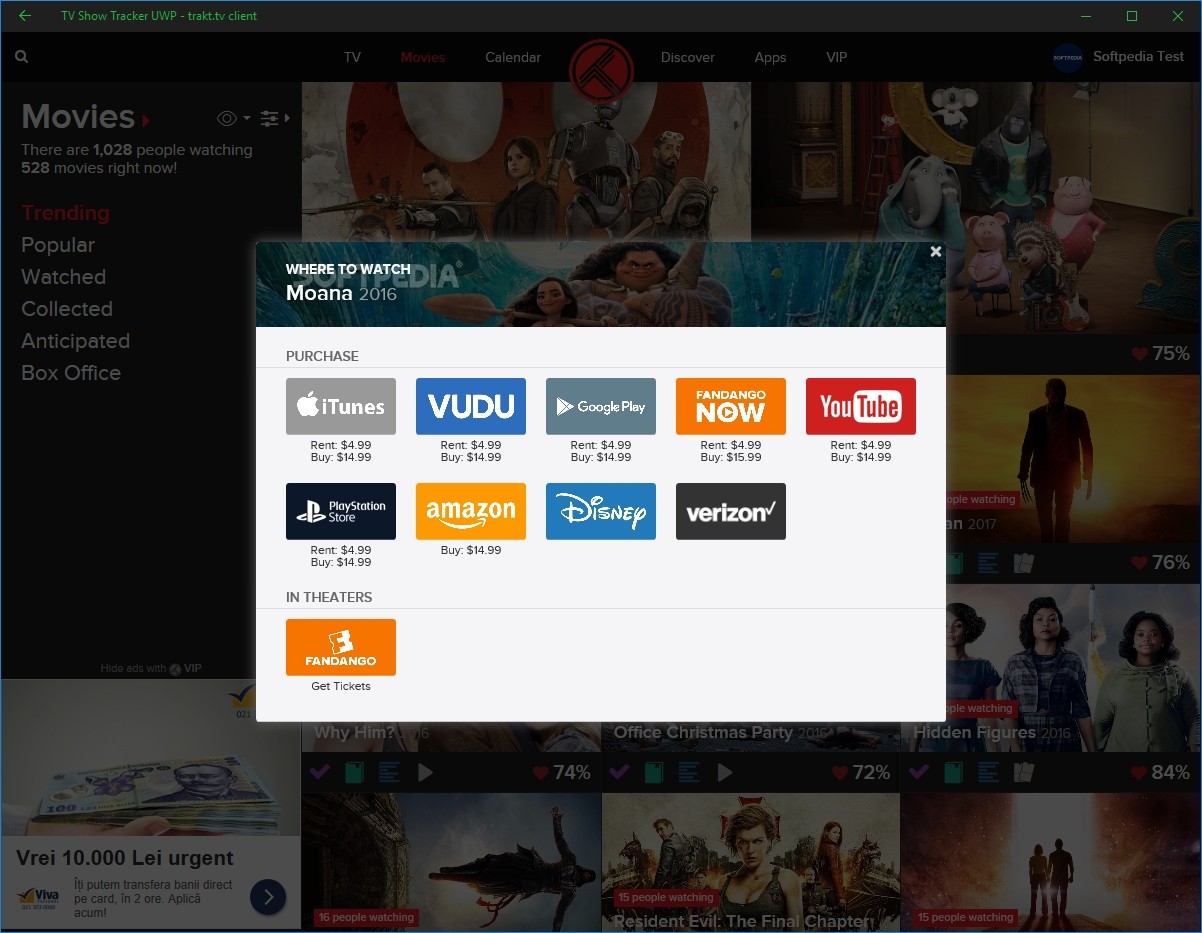Show the Watched movies list
1202x933 pixels.
[63, 277]
